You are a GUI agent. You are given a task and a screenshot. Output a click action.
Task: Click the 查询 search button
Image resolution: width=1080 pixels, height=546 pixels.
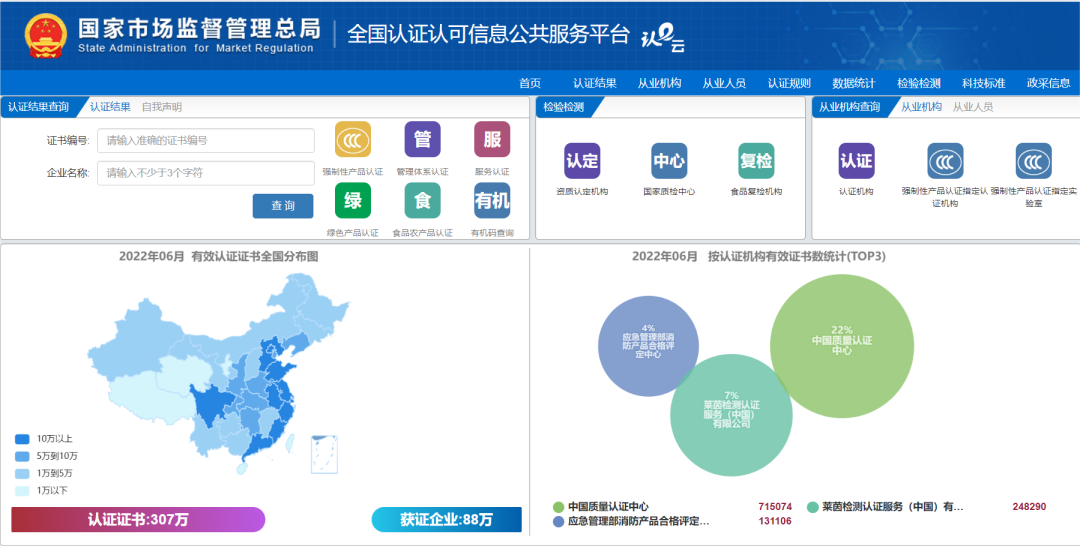coord(283,206)
